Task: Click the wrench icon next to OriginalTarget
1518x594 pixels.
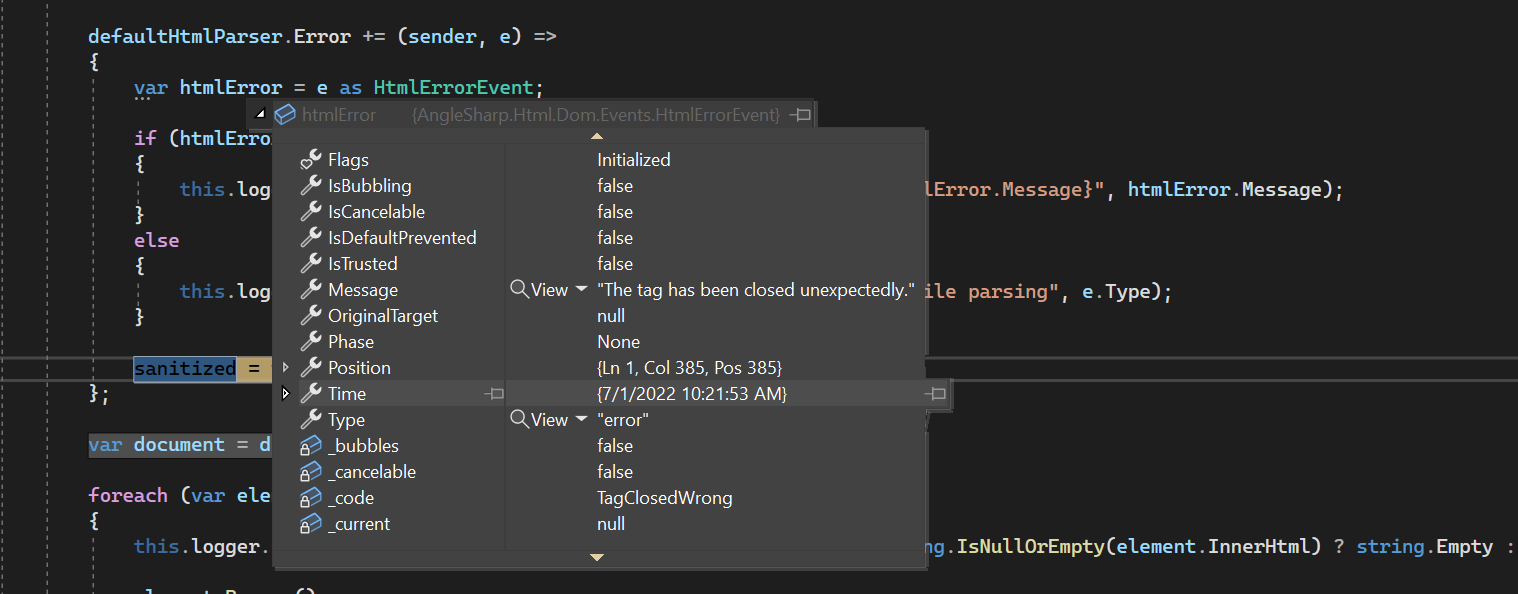Action: click(x=312, y=315)
